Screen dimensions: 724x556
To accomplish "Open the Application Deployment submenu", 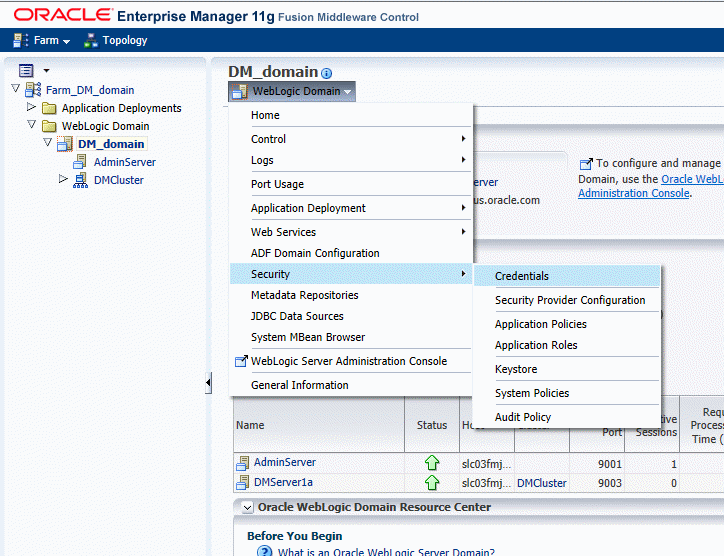I will pyautogui.click(x=351, y=208).
